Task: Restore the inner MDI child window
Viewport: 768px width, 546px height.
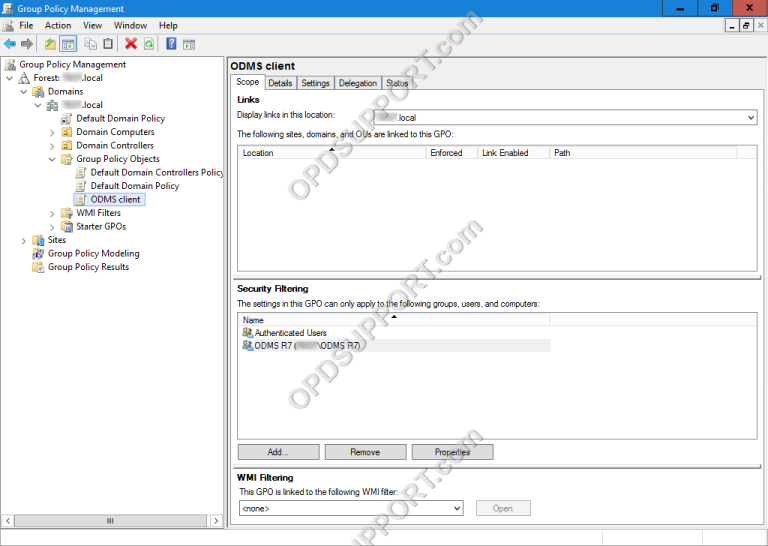Action: click(x=746, y=25)
